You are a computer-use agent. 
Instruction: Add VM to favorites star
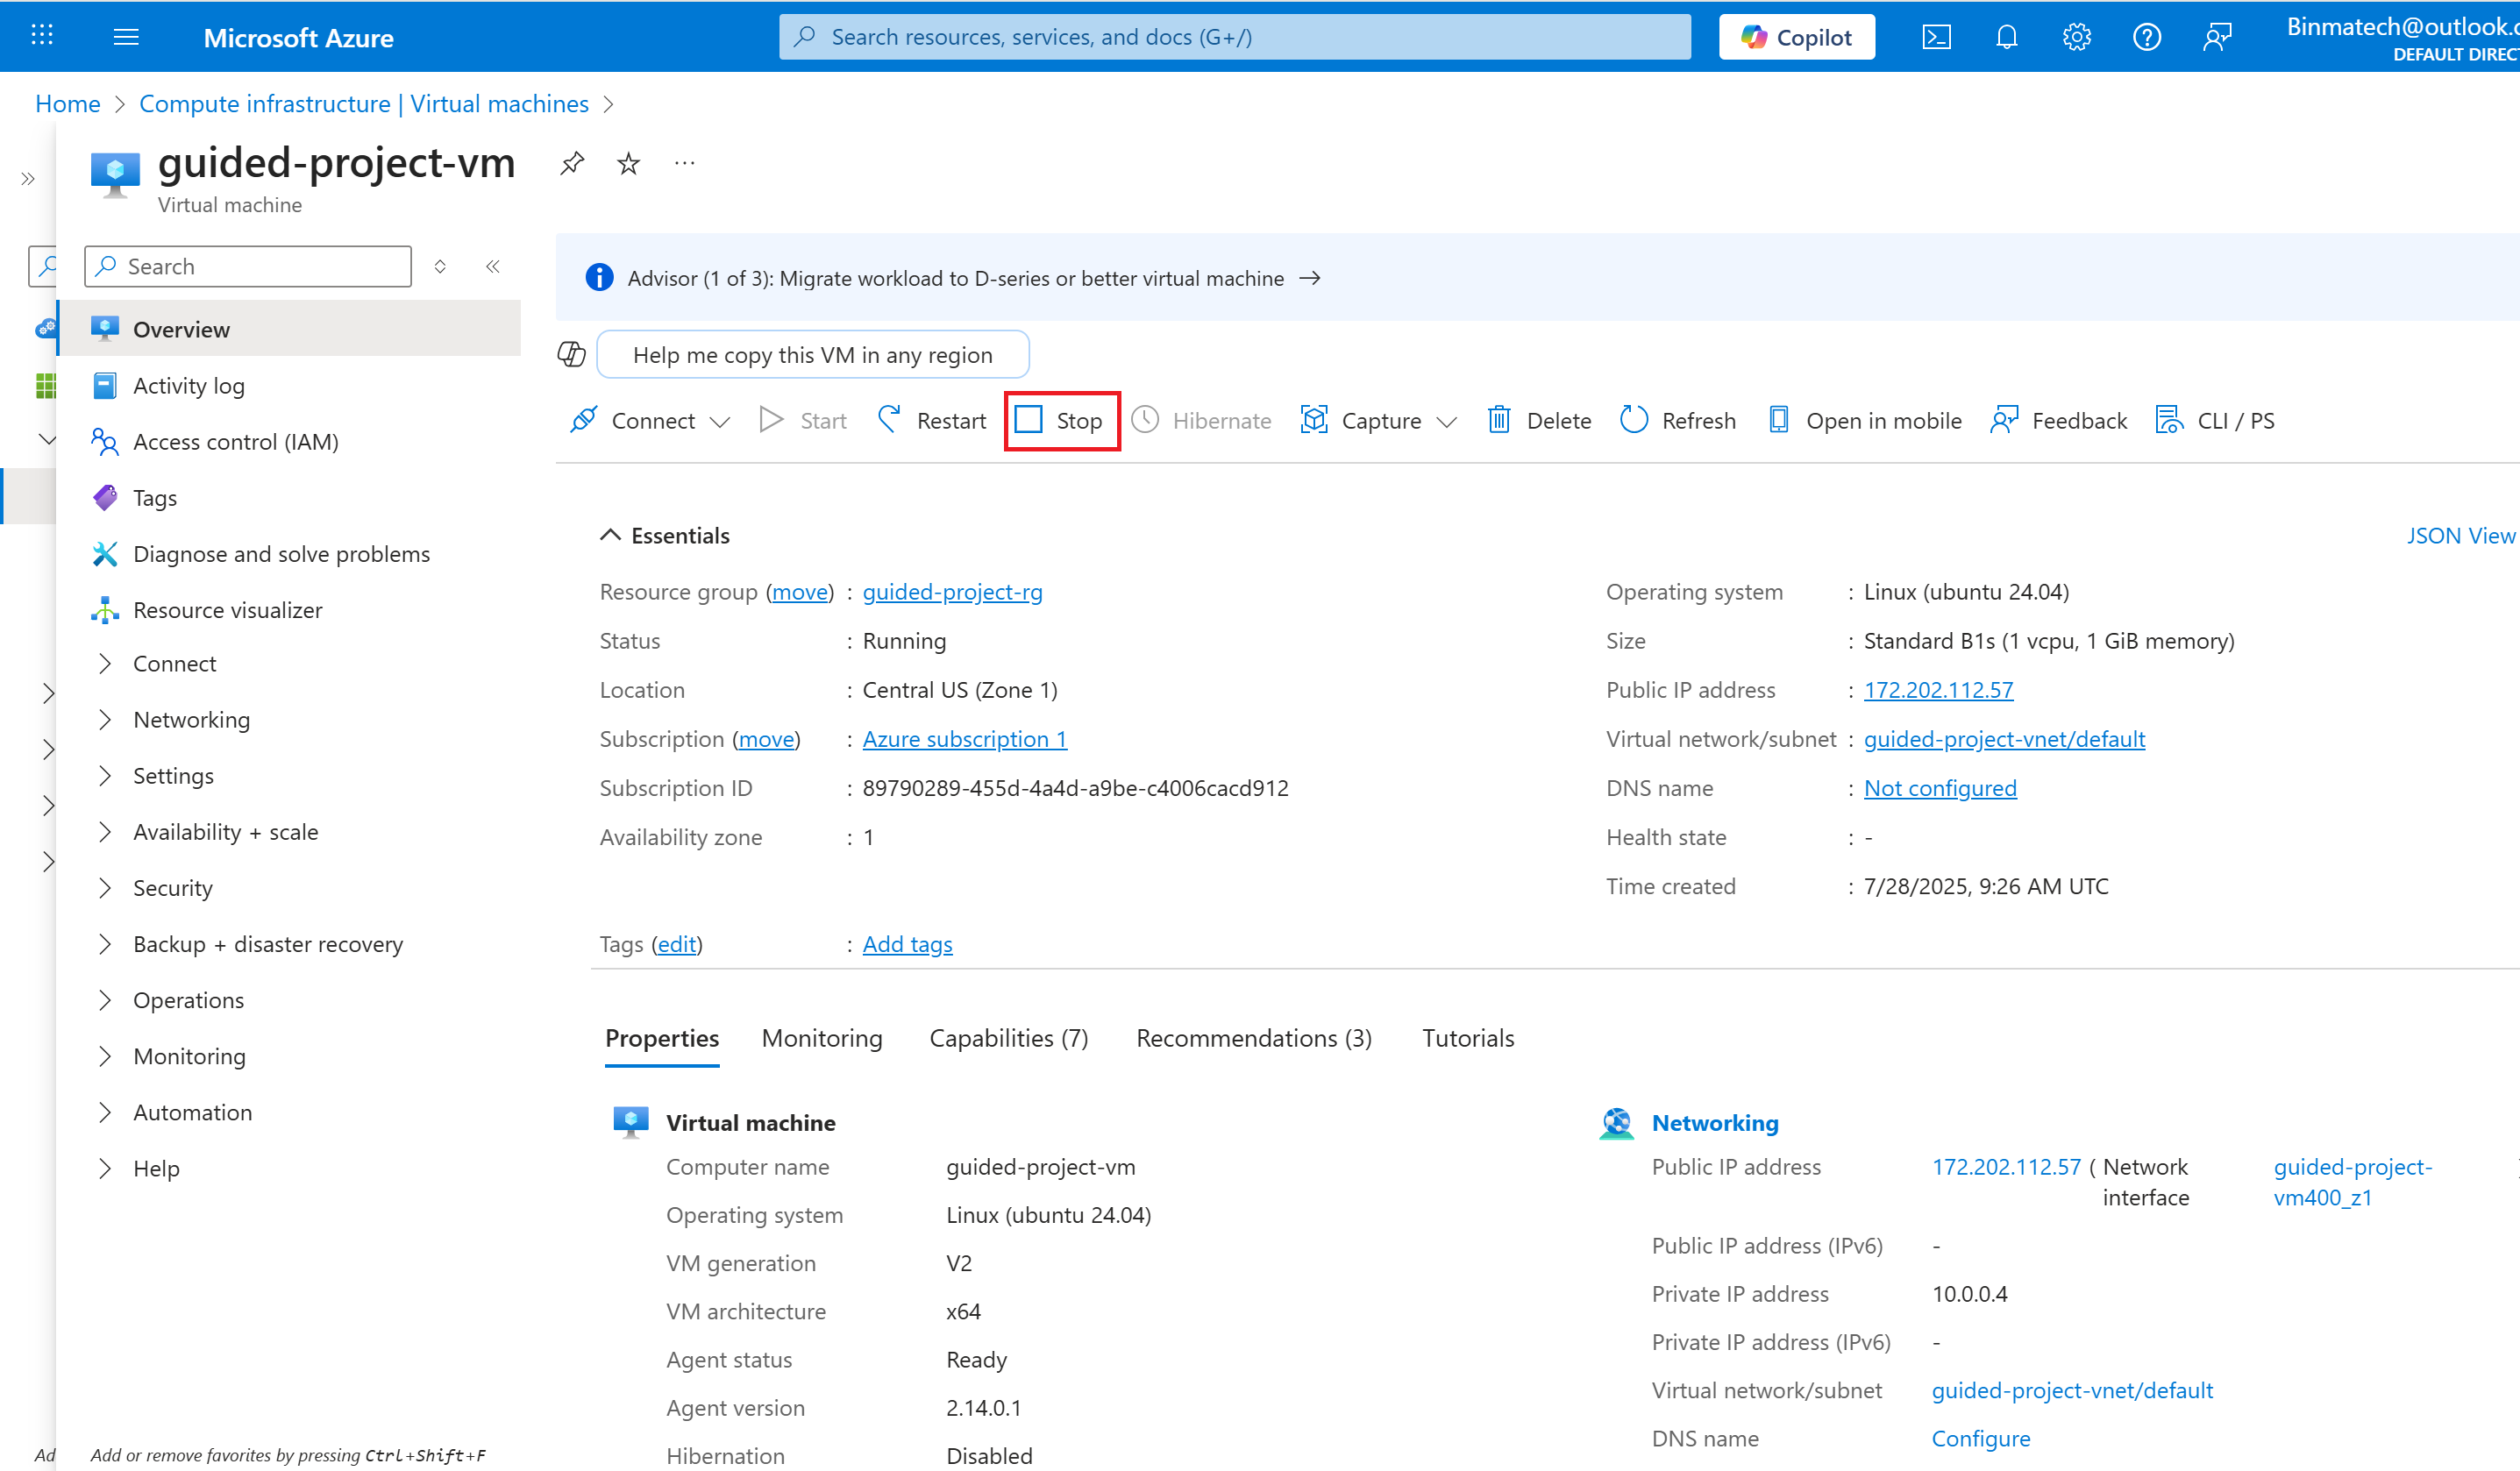point(628,163)
